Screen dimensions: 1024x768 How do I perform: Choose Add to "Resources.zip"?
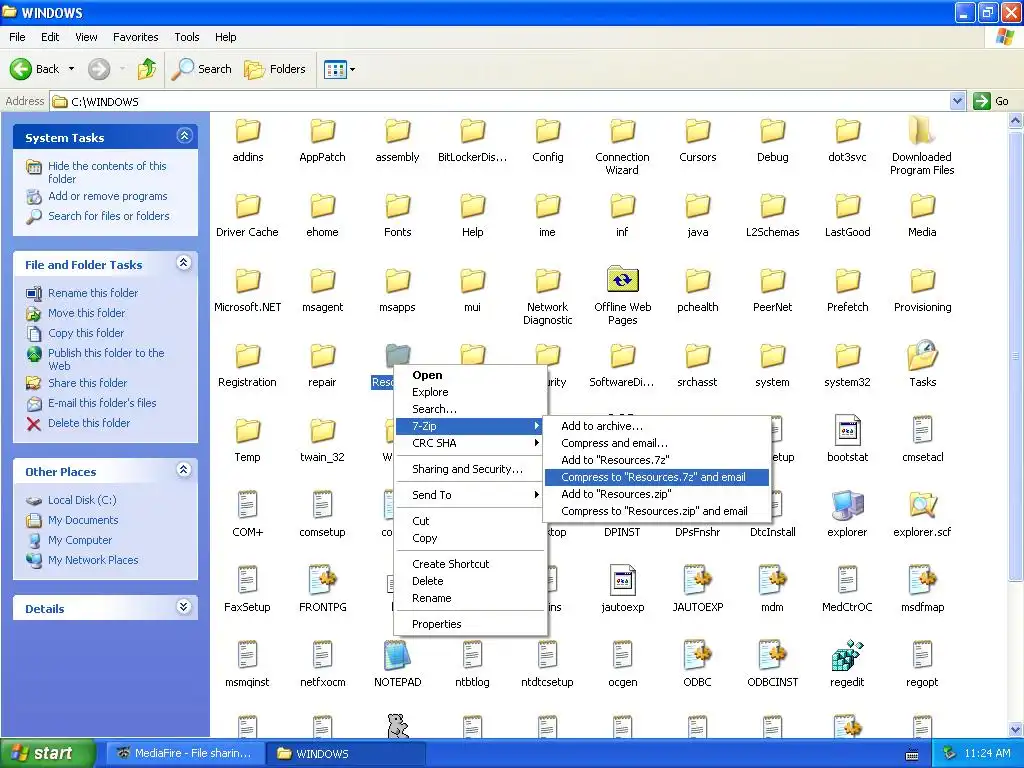point(656,494)
